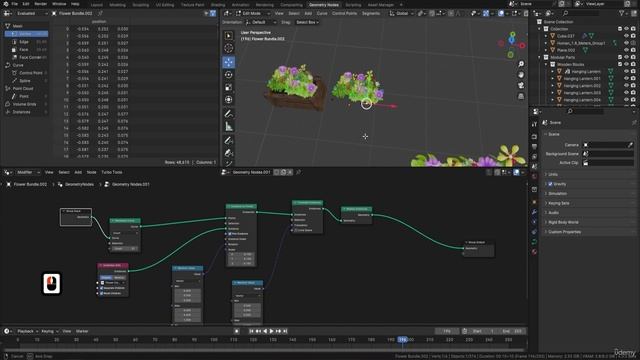Image resolution: width=640 pixels, height=360 pixels.
Task: Click the outliner filter funnel icon
Action: [x=622, y=13]
